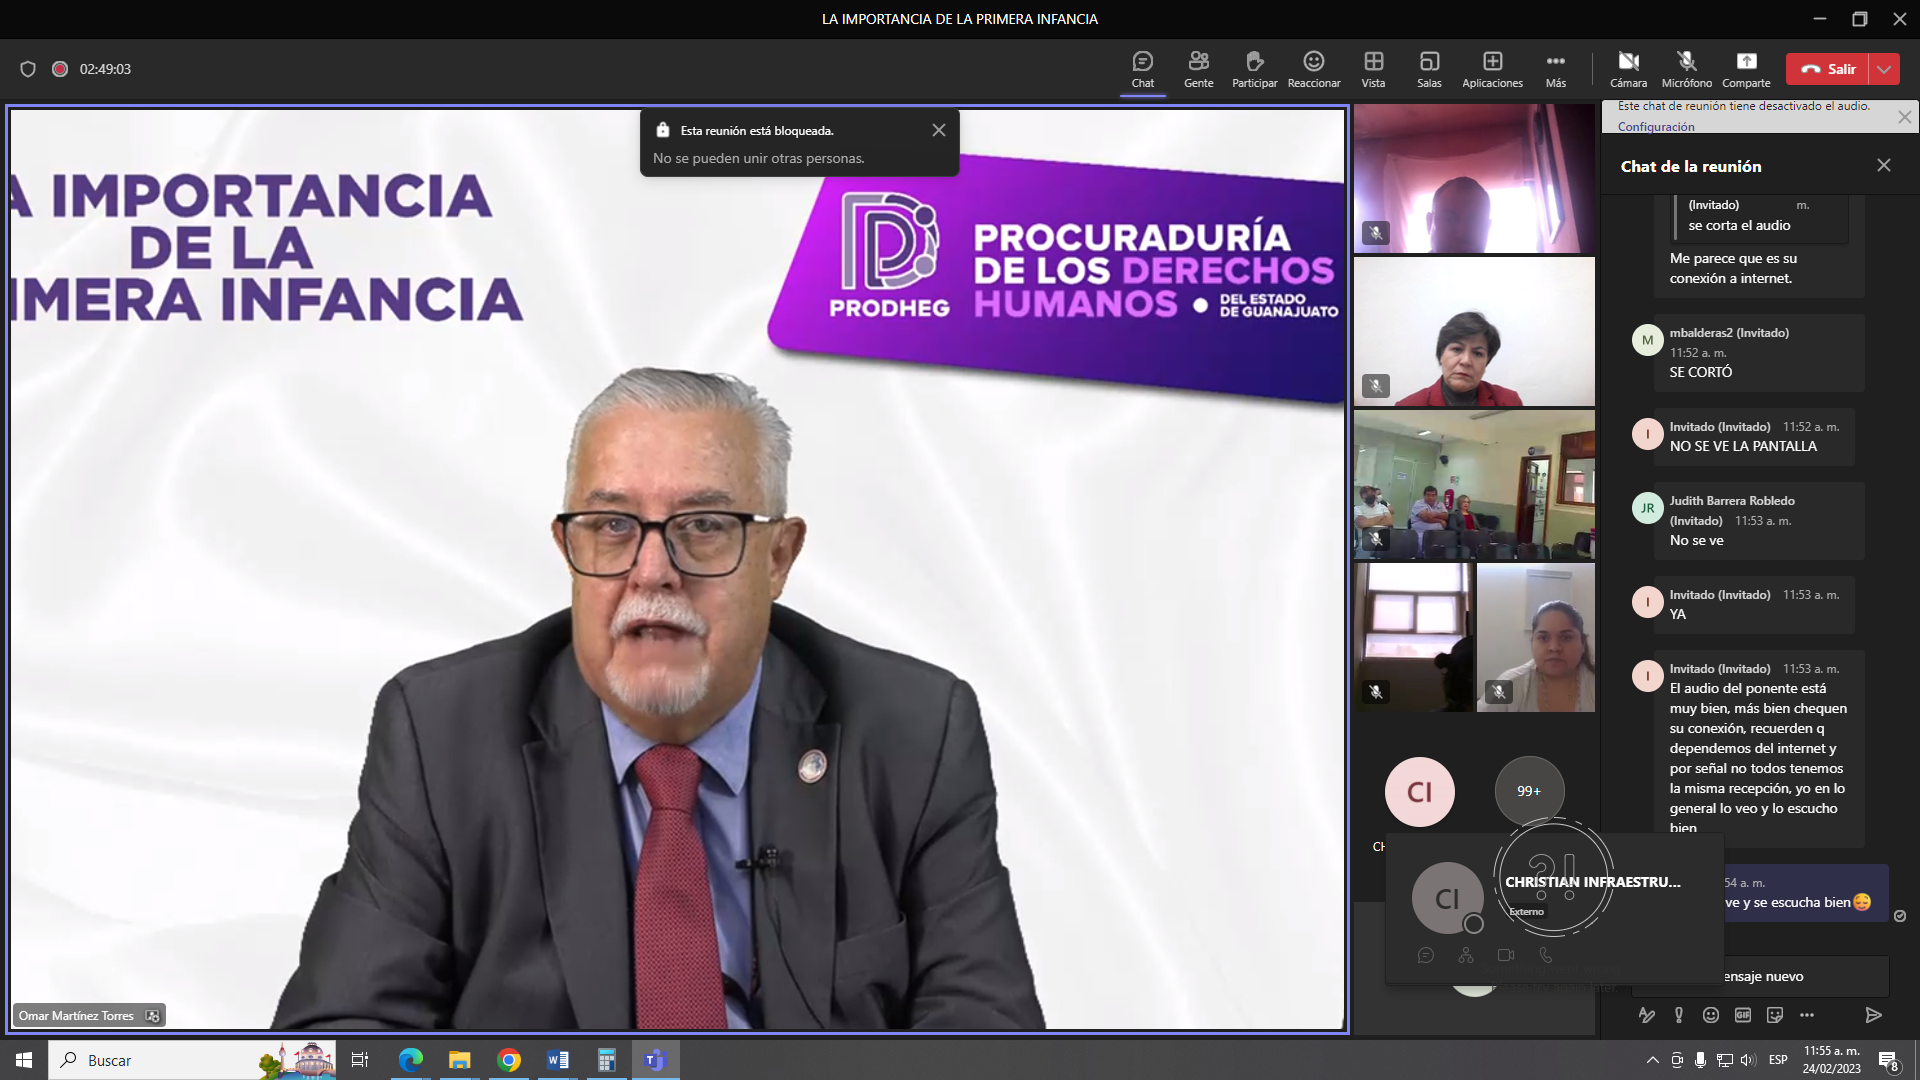Open the Chat panel from meeting toolbar
Screen dimensions: 1920x1080
tap(1142, 69)
